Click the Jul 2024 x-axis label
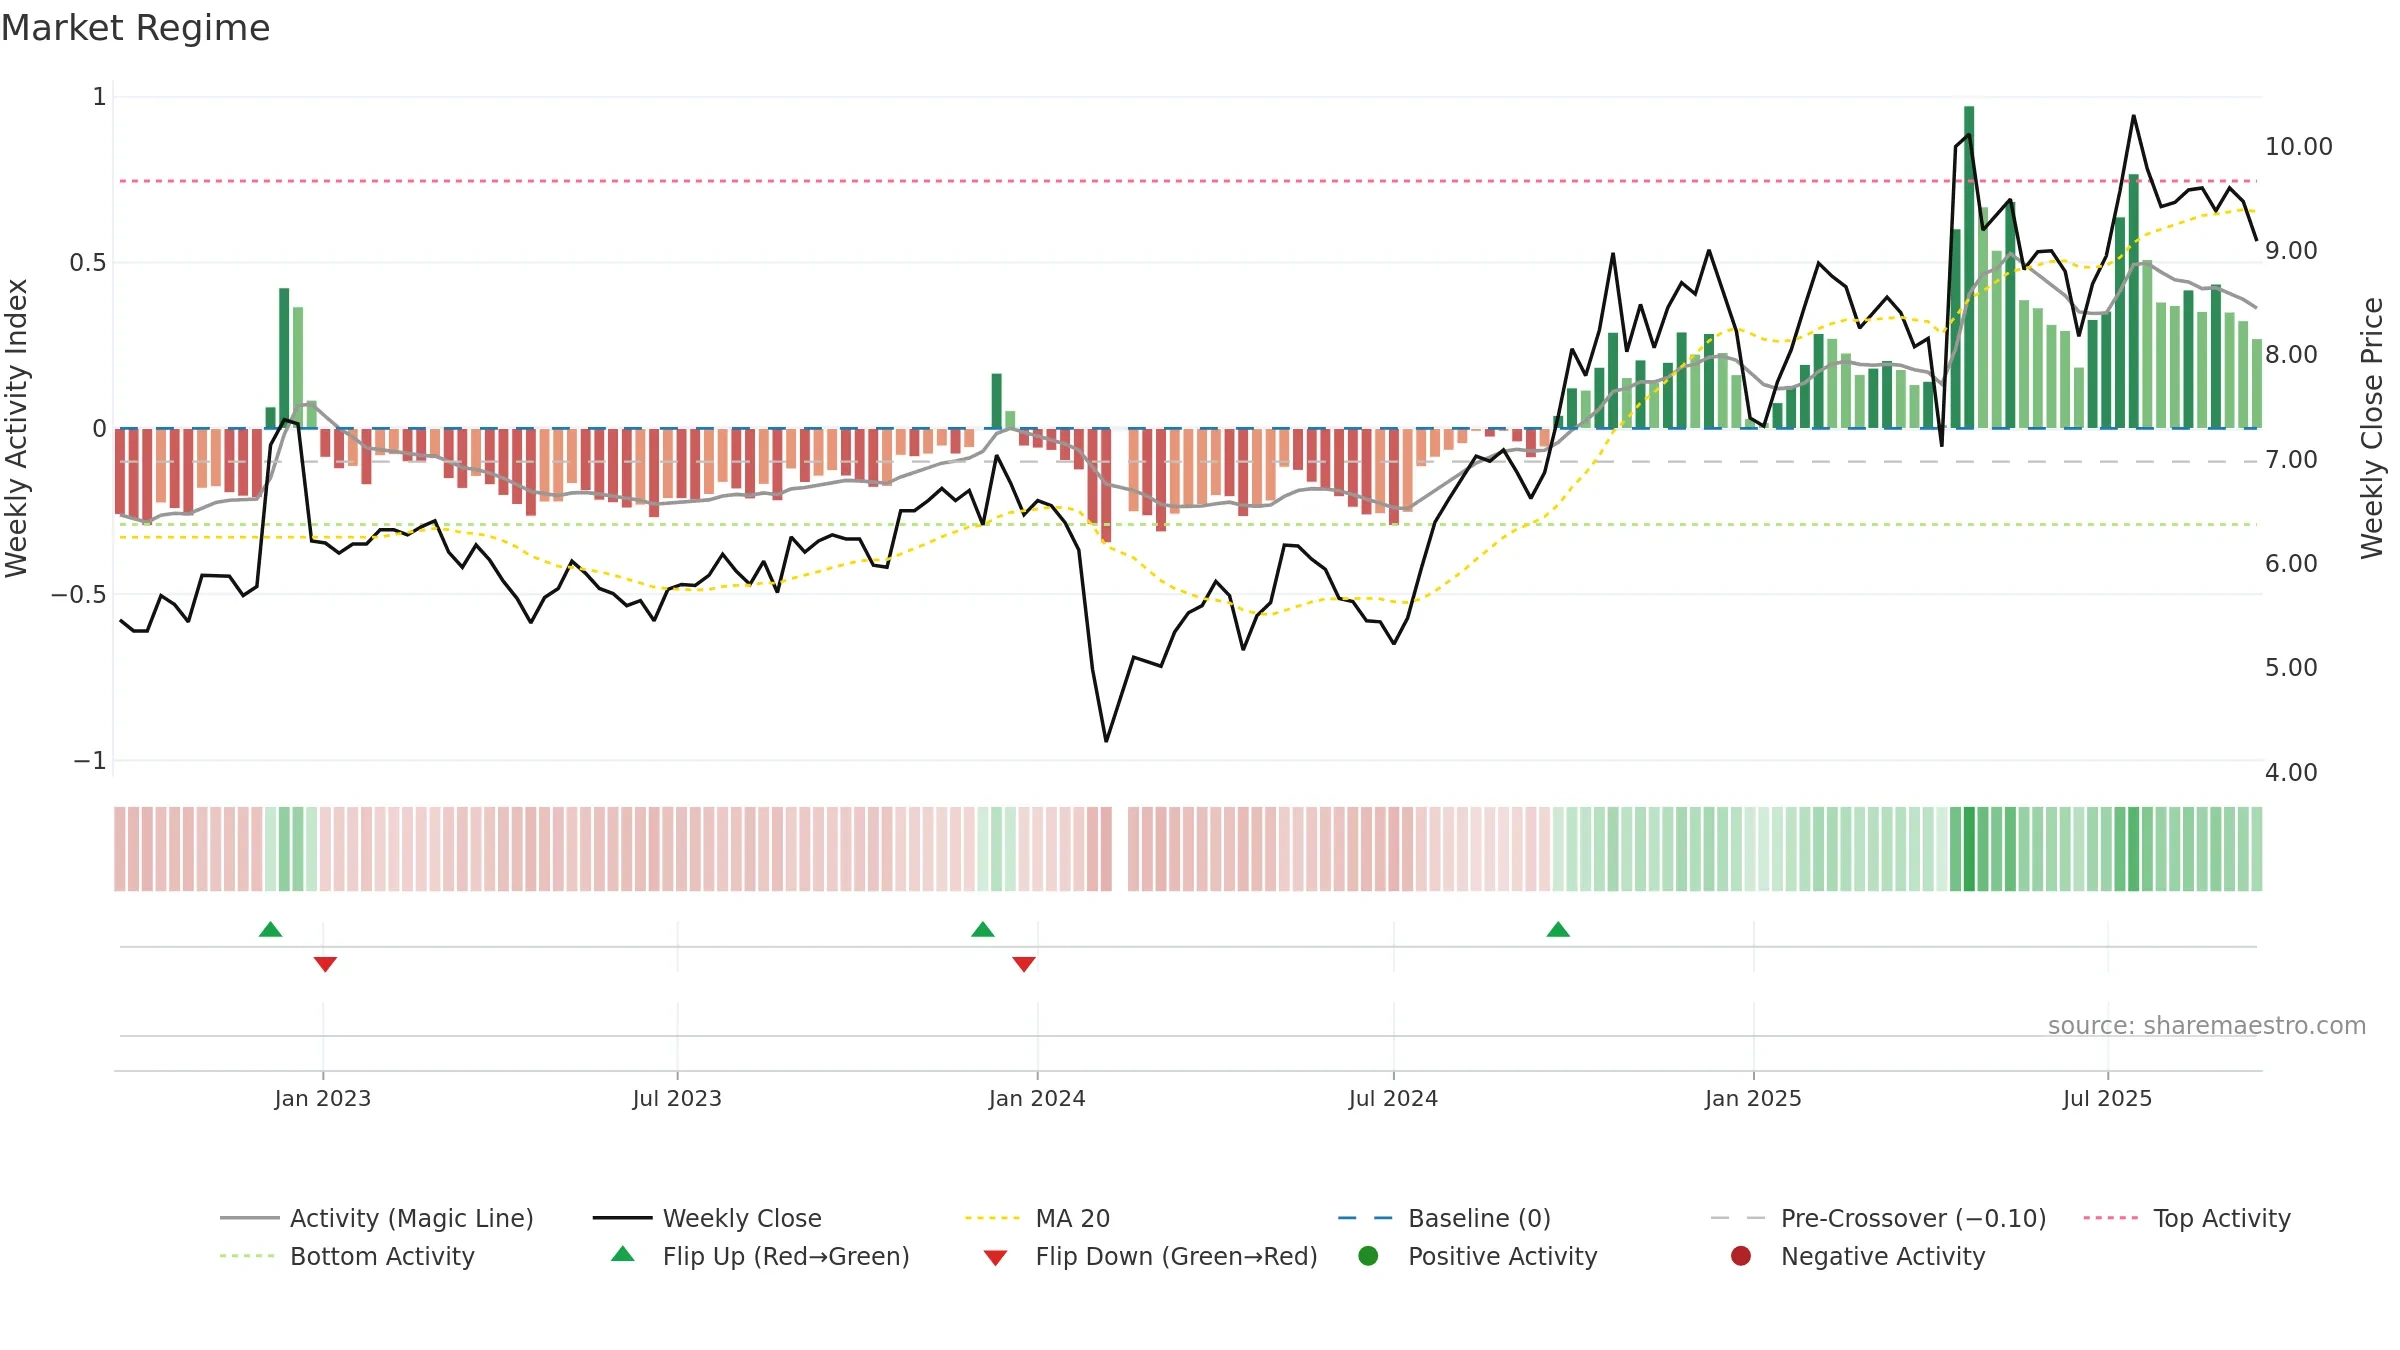Viewport: 2400px width, 1350px height. pyautogui.click(x=1393, y=1098)
